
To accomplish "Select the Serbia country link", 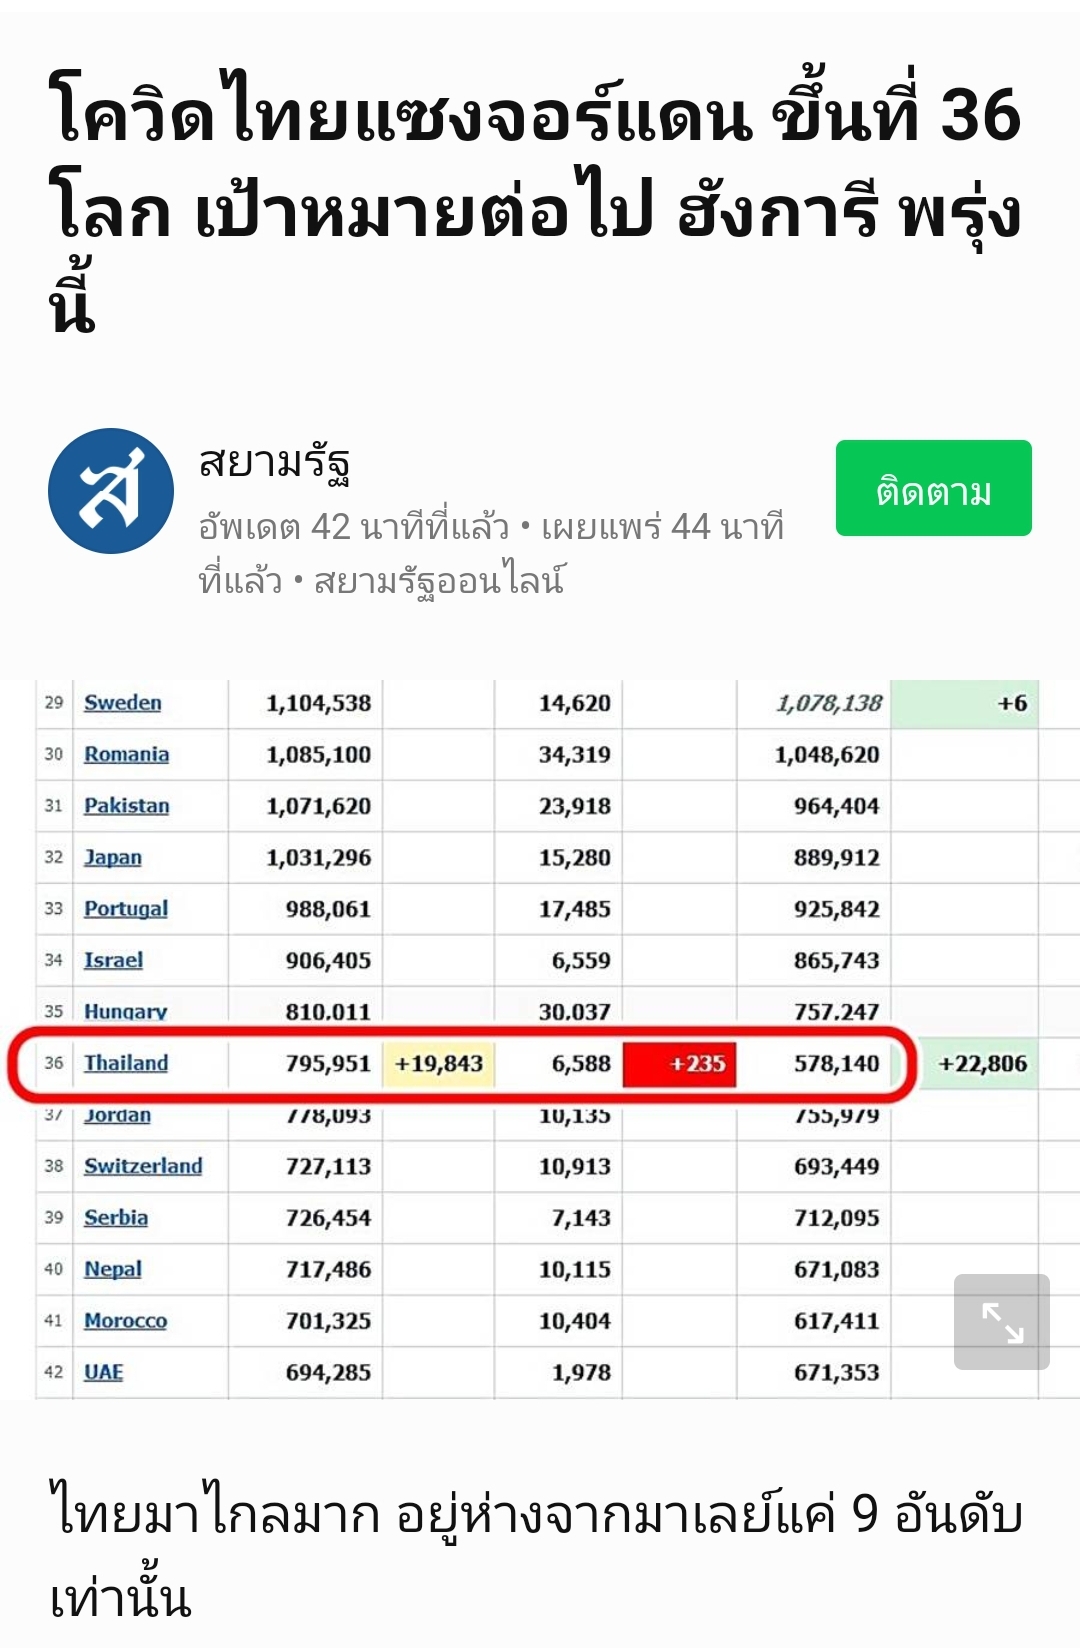I will pyautogui.click(x=115, y=1218).
